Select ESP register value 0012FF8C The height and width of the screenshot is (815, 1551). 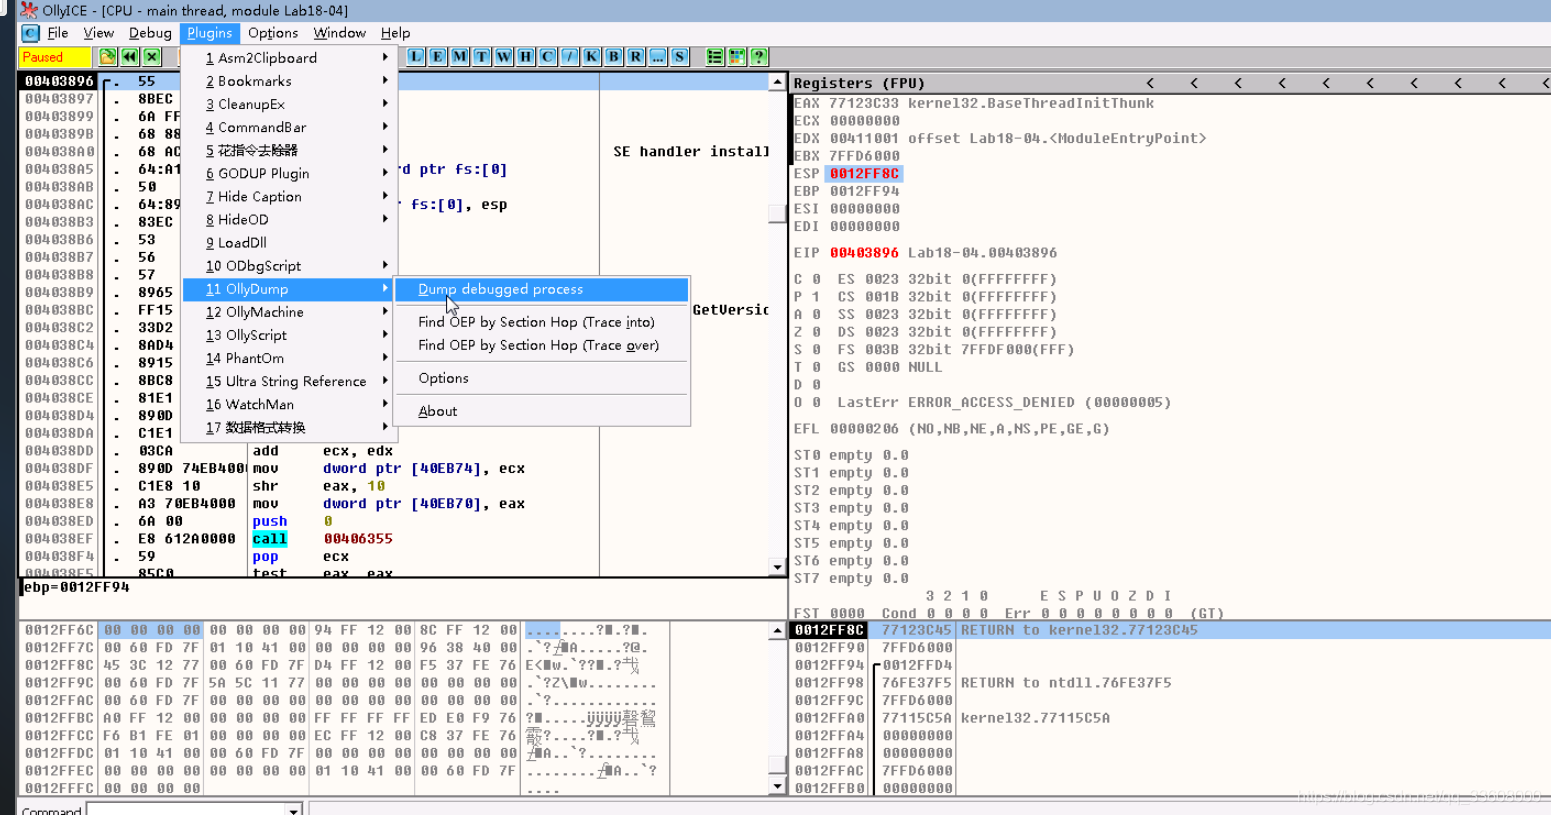(864, 173)
